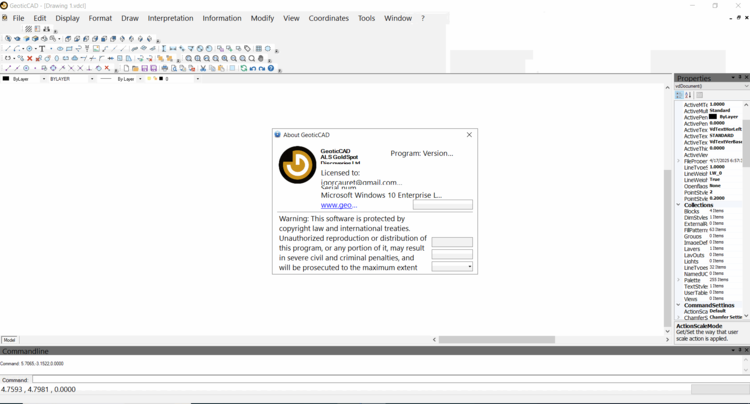Open the Interpretation menu

click(x=170, y=18)
